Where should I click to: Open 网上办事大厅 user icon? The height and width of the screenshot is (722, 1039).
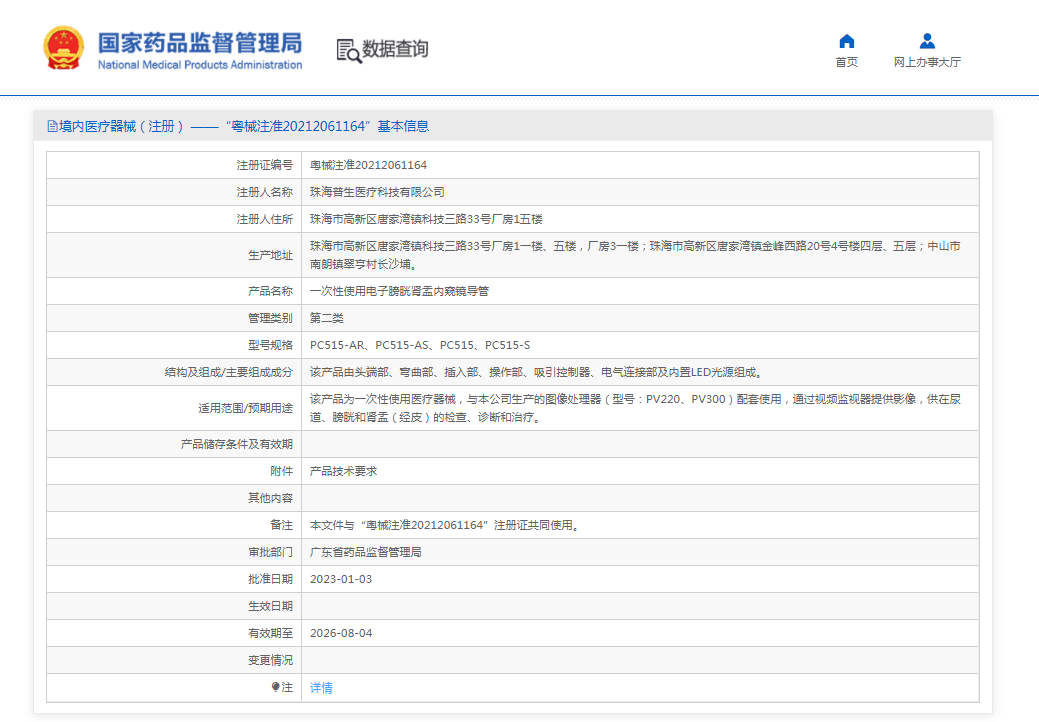point(927,41)
